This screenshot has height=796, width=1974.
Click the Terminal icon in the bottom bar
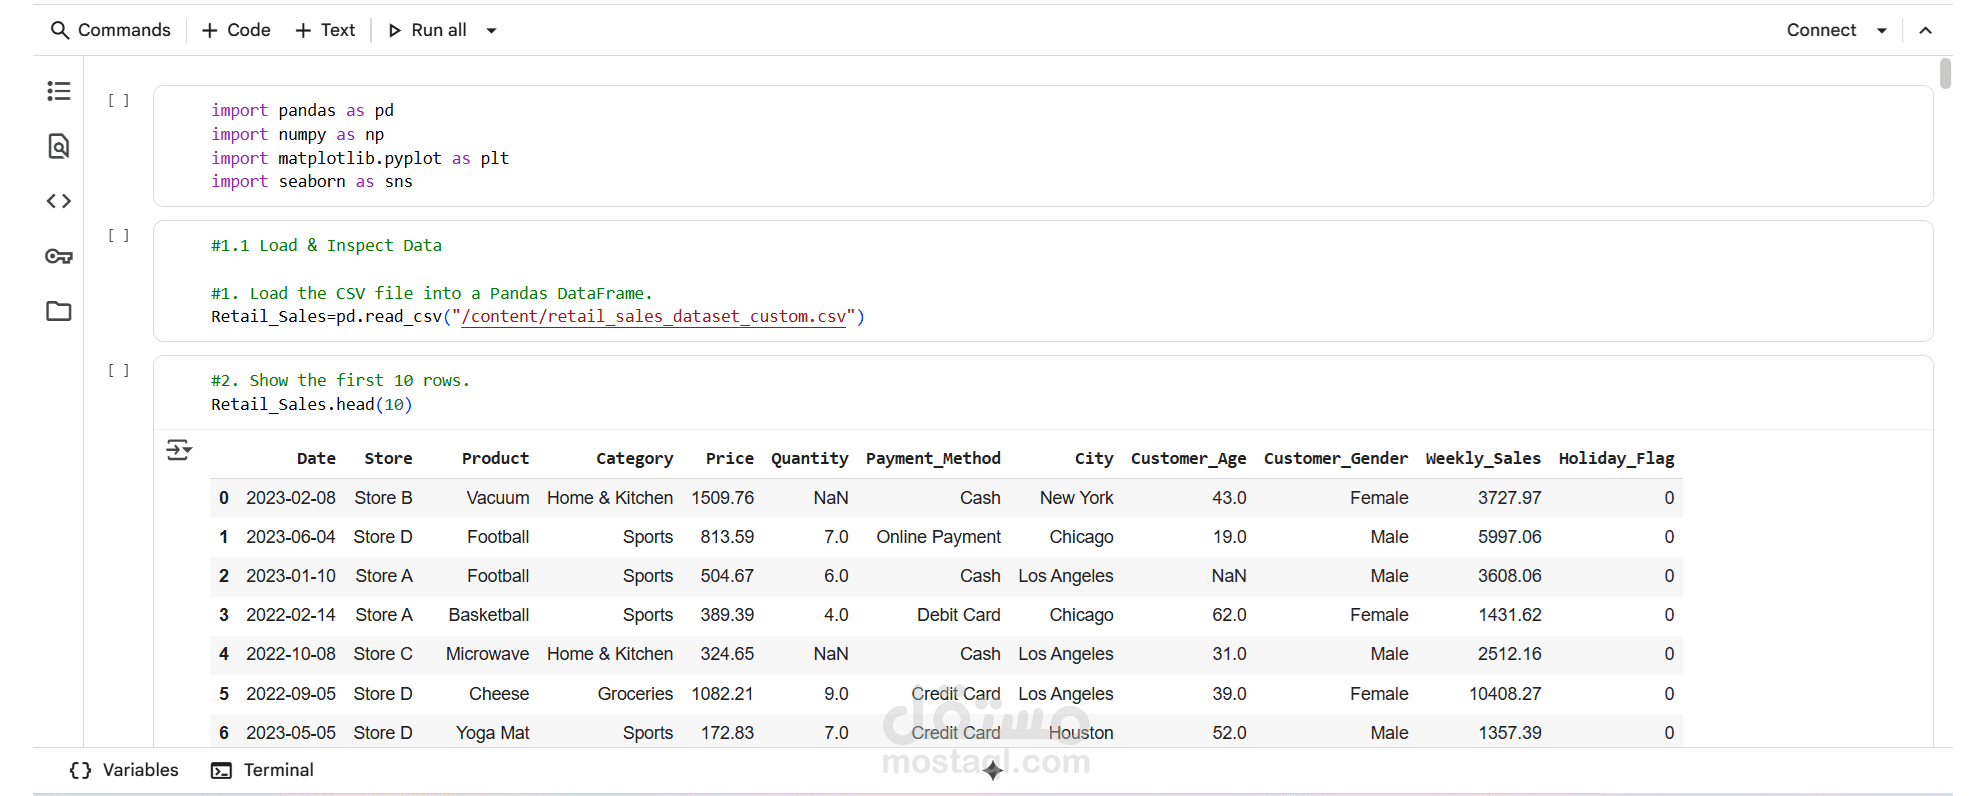(x=221, y=770)
